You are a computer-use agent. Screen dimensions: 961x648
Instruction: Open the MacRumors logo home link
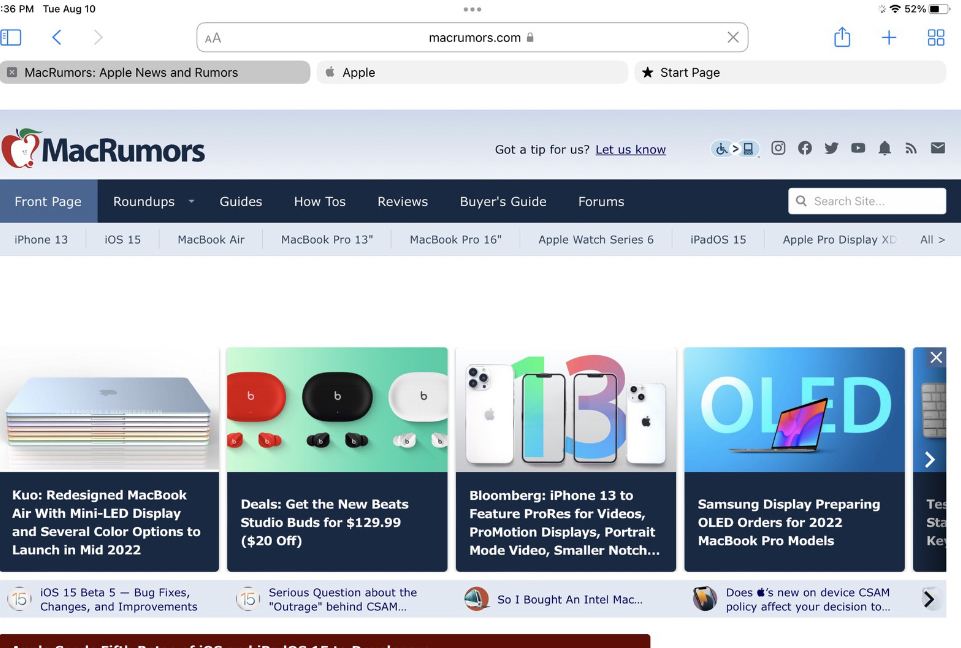(x=103, y=148)
